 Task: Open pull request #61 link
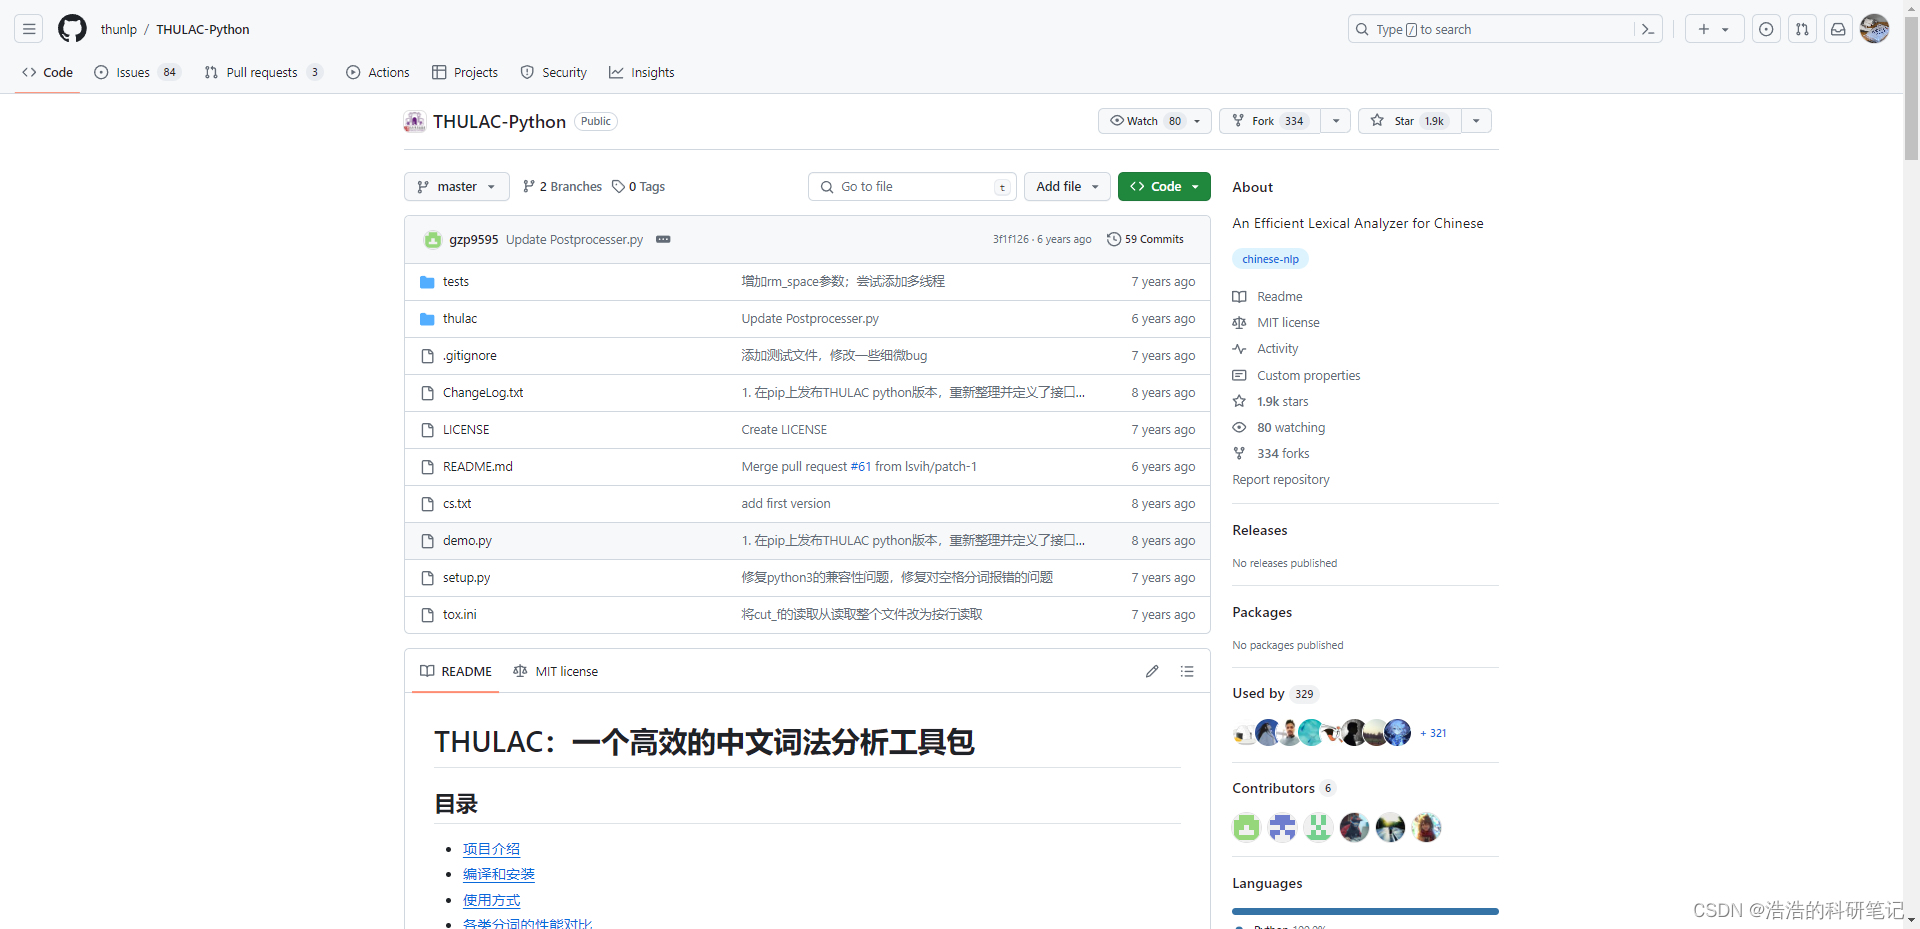click(861, 467)
